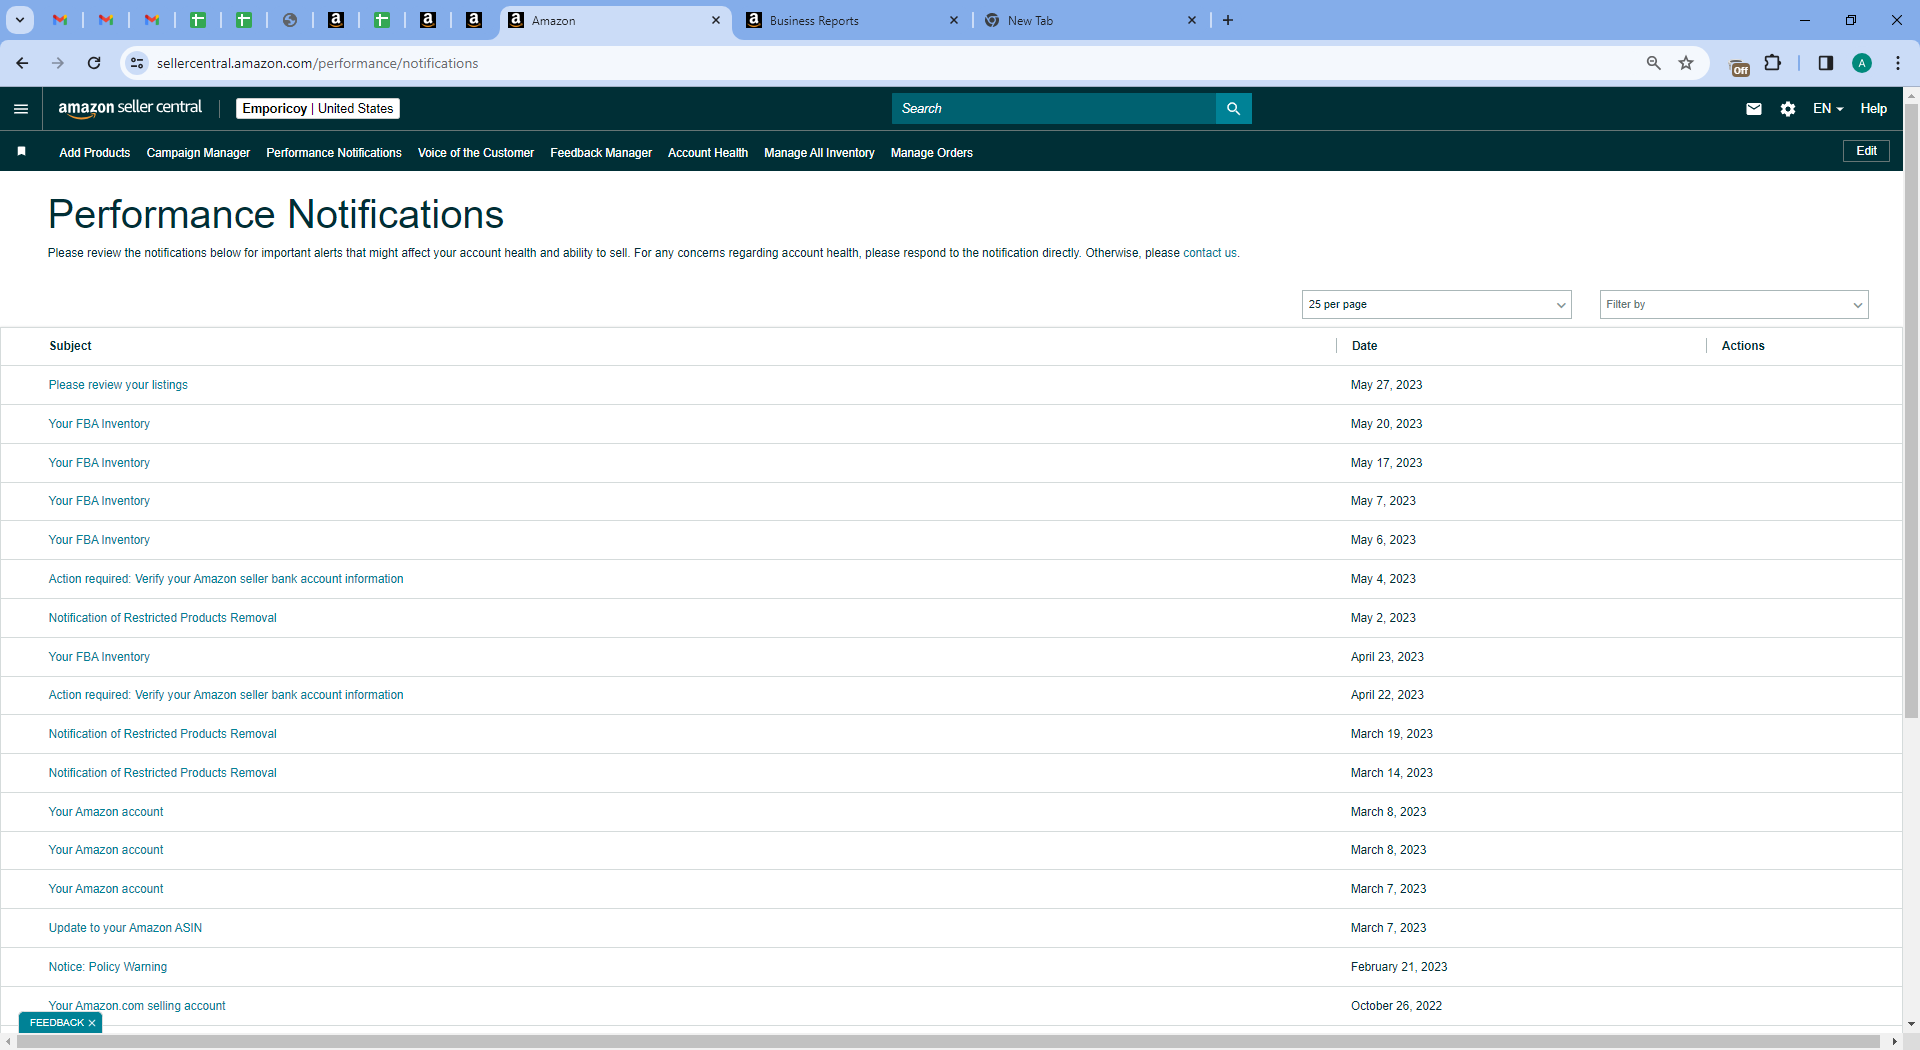Screen dimensions: 1920x1050
Task: Expand the Filter by dropdown
Action: (1734, 304)
